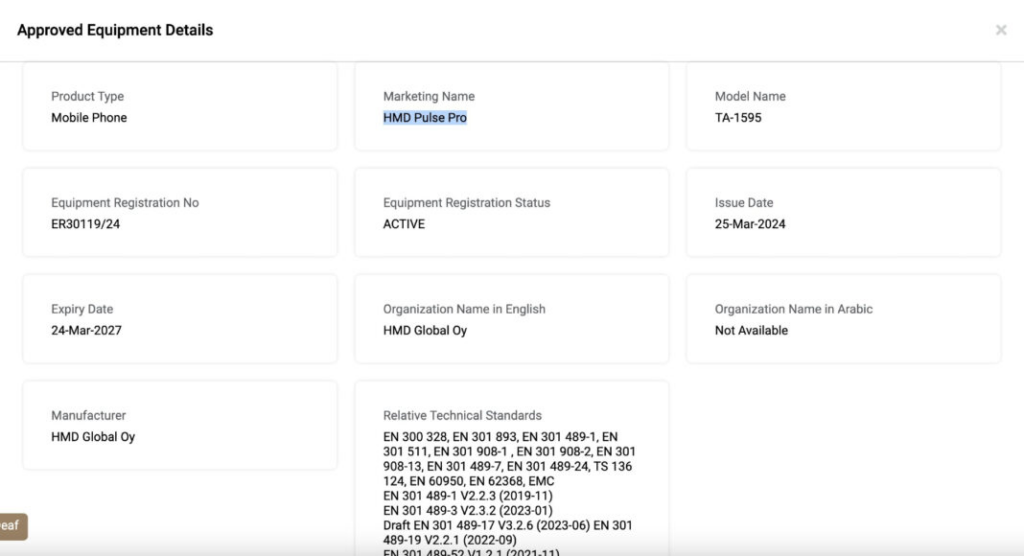Select the TA-1595 model name value
The width and height of the screenshot is (1024, 556).
[738, 118]
